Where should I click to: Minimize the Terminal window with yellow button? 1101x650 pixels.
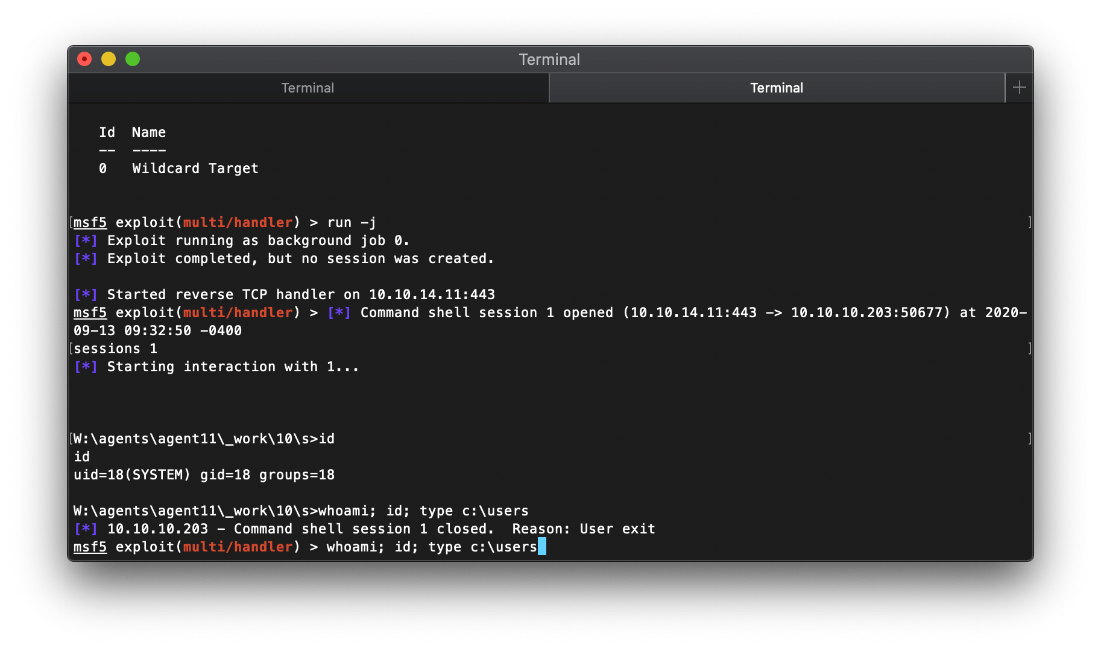(108, 59)
